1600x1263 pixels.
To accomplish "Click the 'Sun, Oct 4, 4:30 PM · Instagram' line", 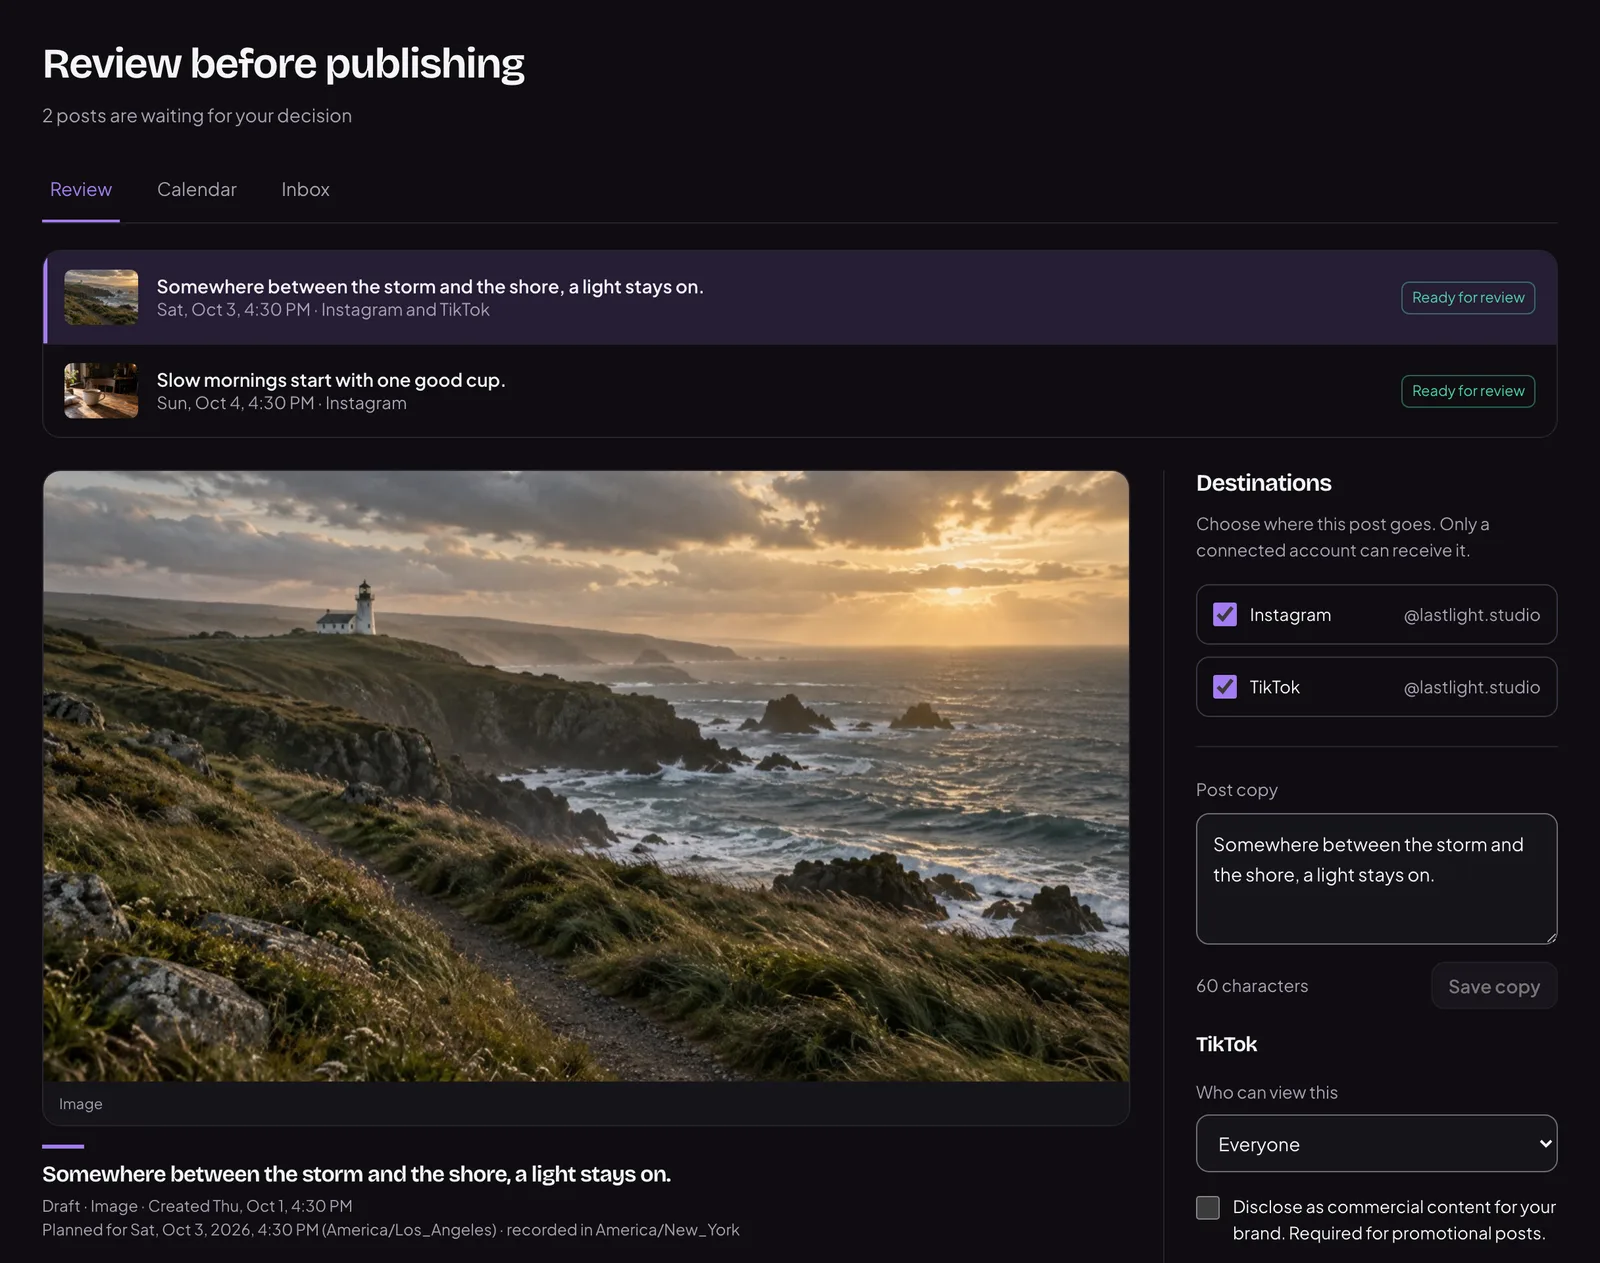I will click(x=282, y=403).
